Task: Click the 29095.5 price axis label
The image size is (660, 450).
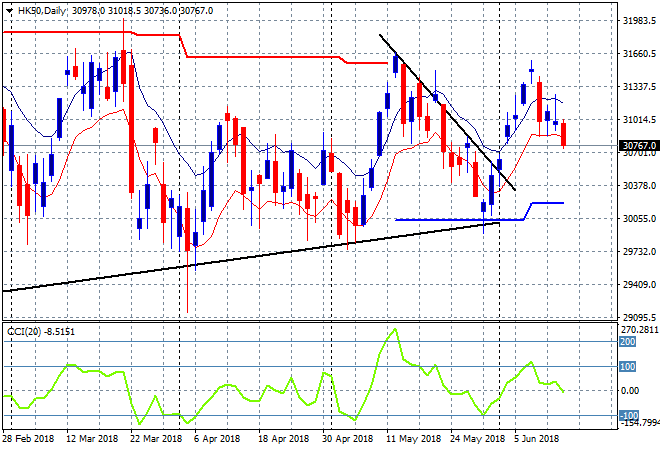Action: 639,317
